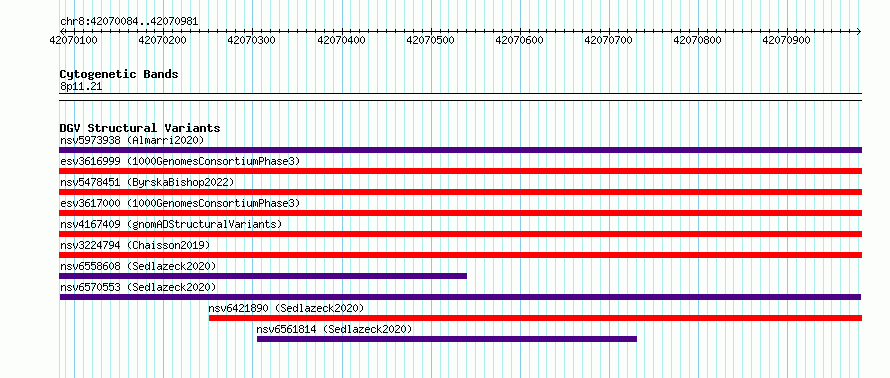Image resolution: width=890 pixels, height=378 pixels.
Task: Select the purple bar for nsv5973938
Action: 460,150
